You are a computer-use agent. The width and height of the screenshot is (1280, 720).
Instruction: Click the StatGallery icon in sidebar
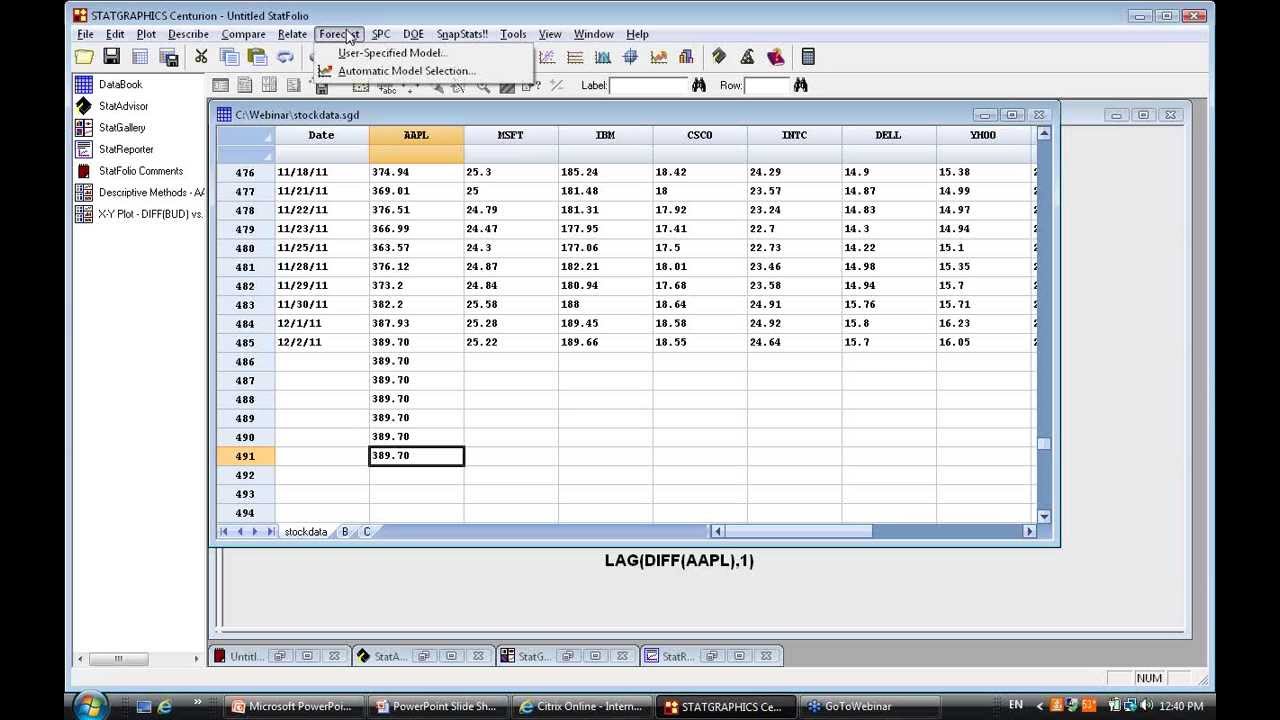84,128
